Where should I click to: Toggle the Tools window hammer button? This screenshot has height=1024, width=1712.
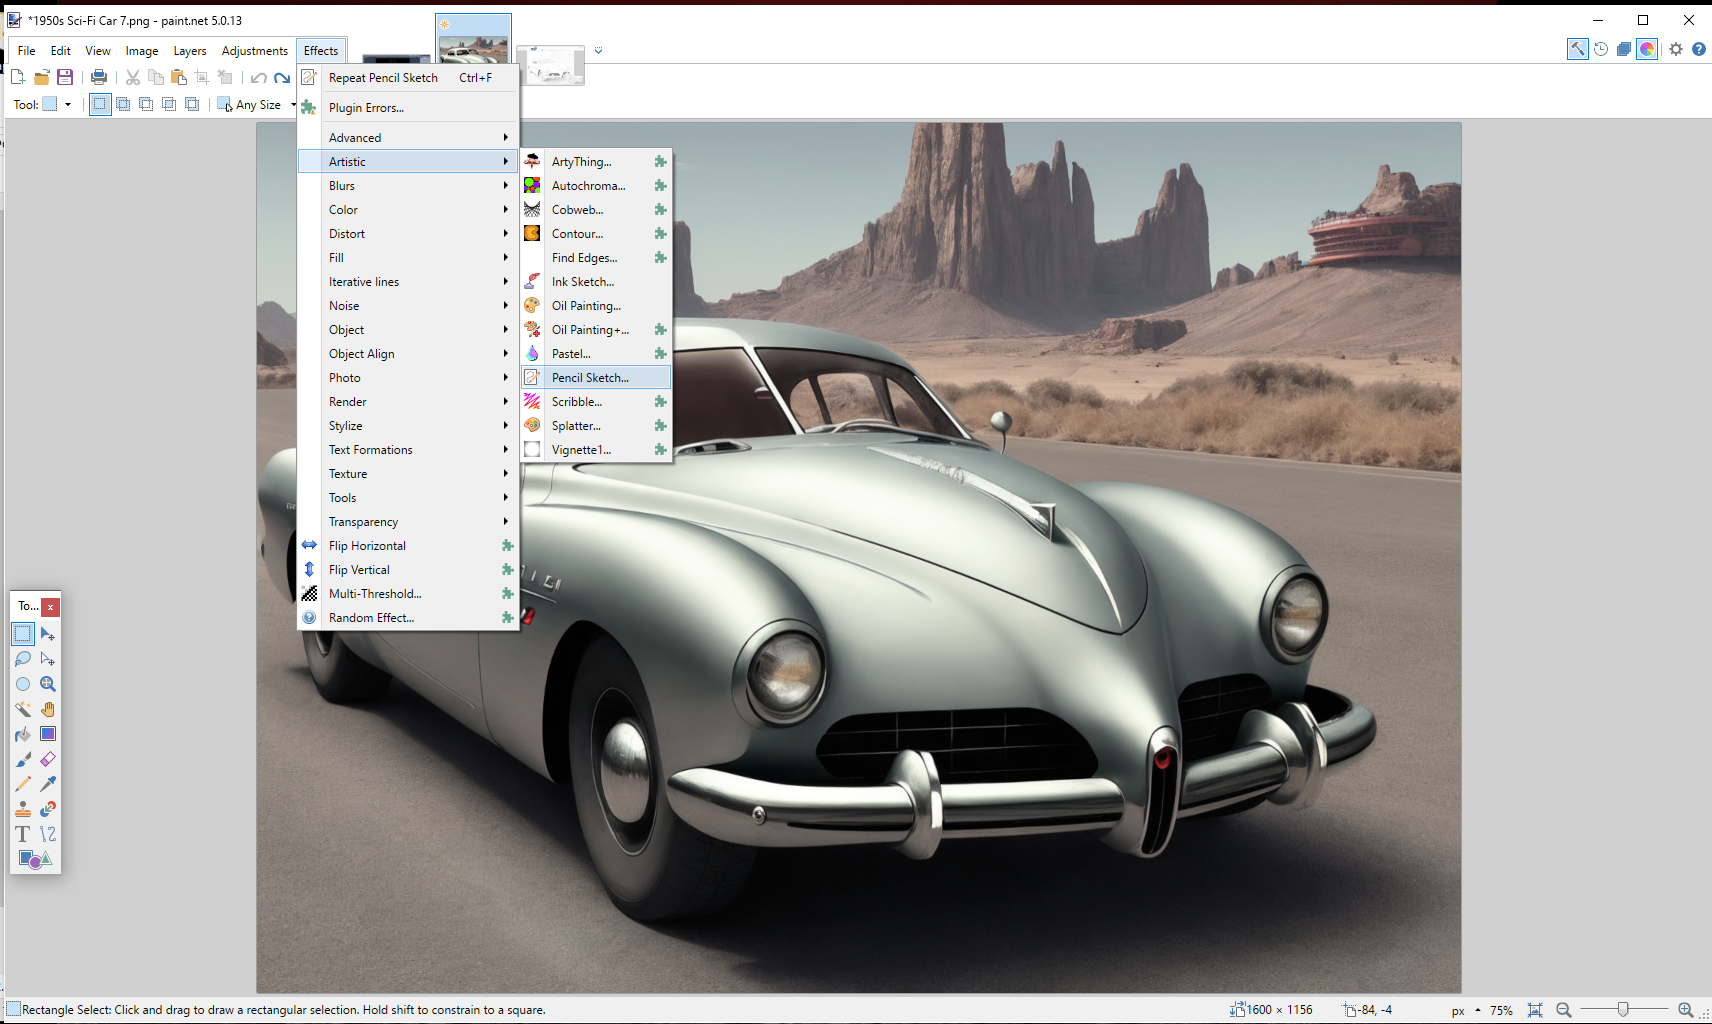tap(1577, 49)
